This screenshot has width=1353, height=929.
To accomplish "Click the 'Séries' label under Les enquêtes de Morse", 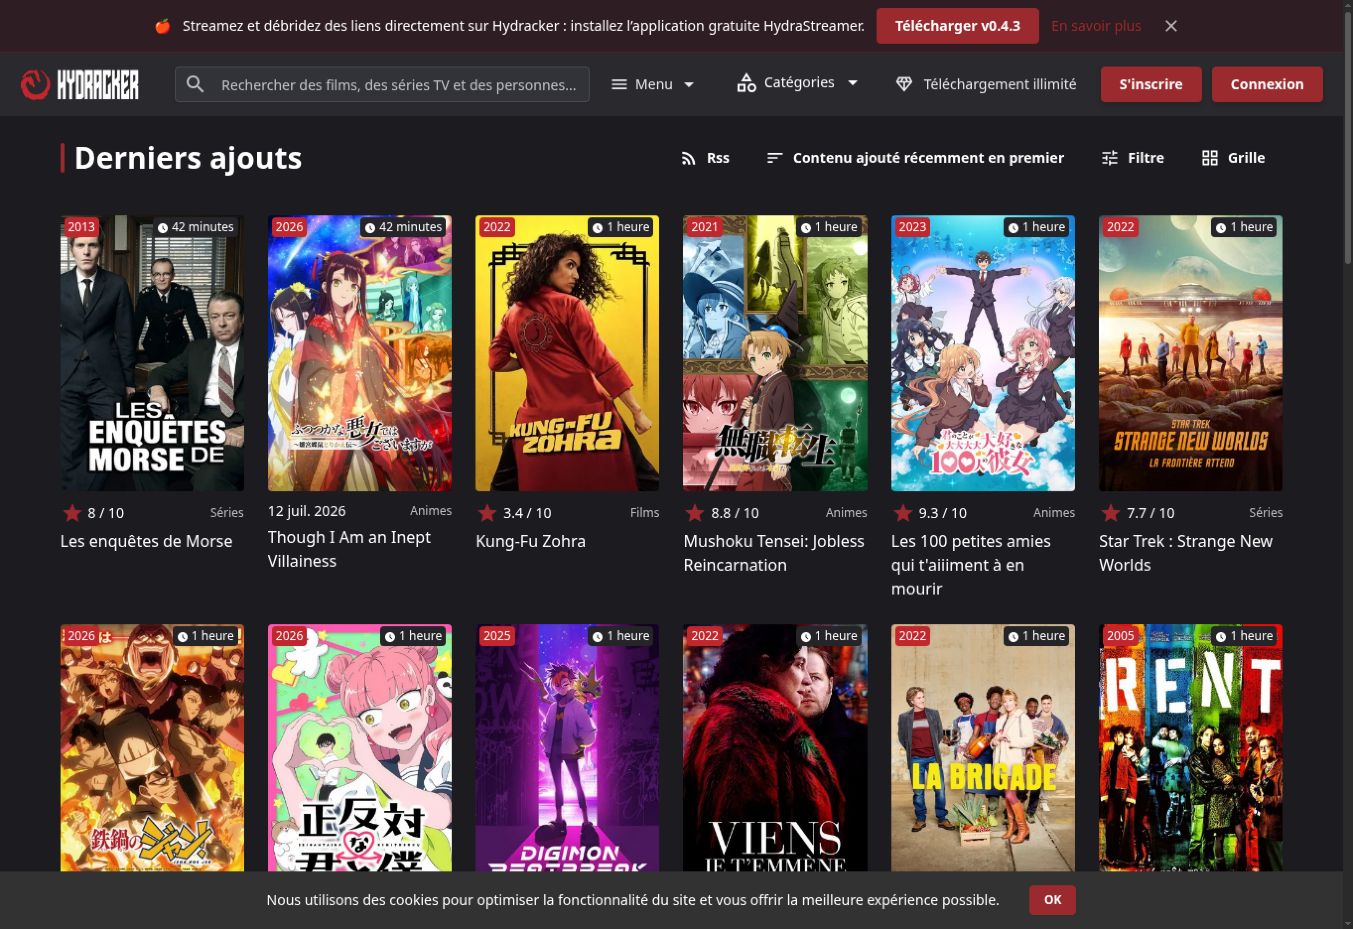I will (x=227, y=513).
